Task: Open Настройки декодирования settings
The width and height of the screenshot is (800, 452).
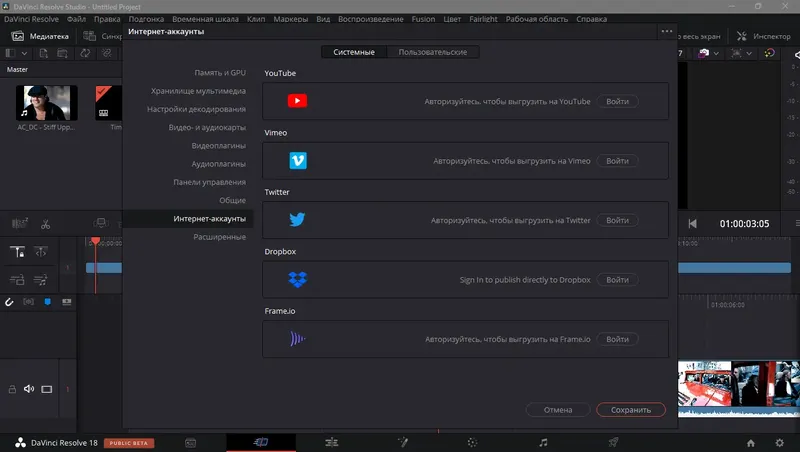Action: point(196,109)
